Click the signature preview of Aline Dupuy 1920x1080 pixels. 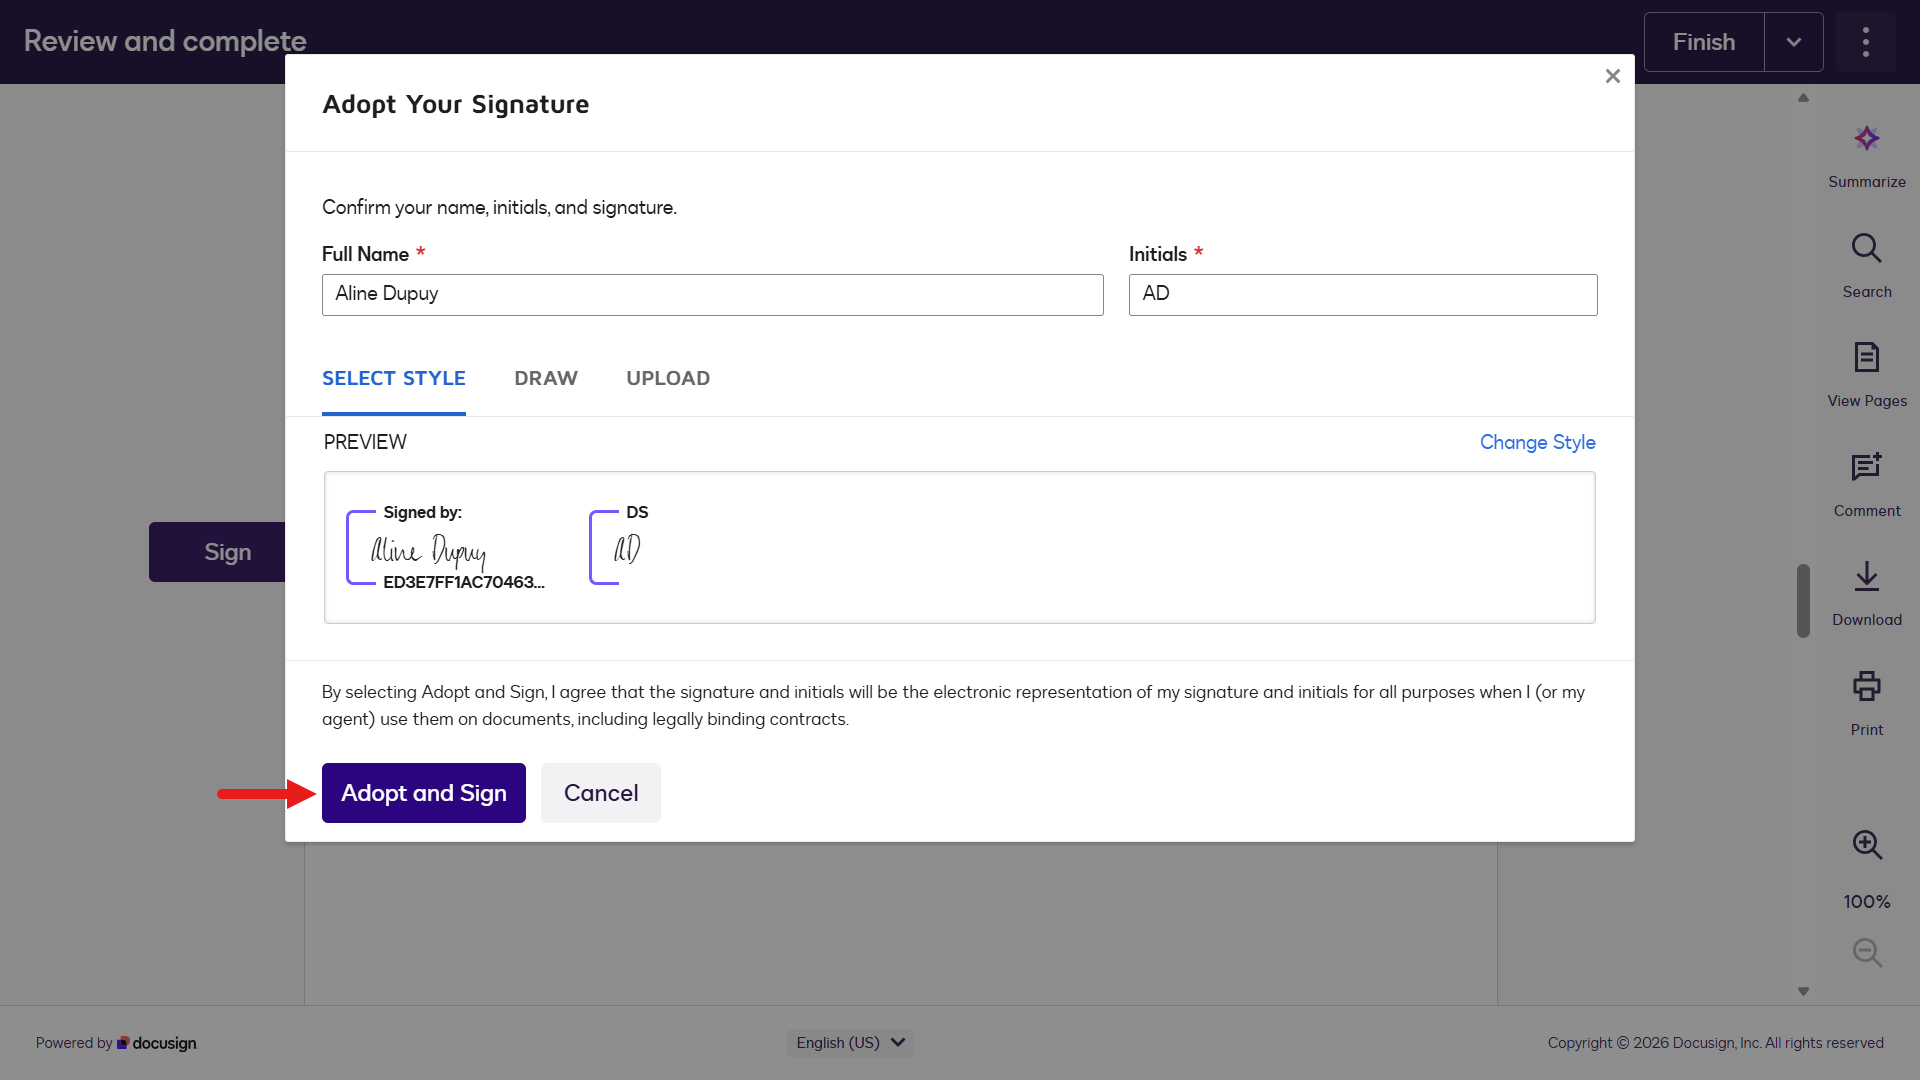coord(446,548)
